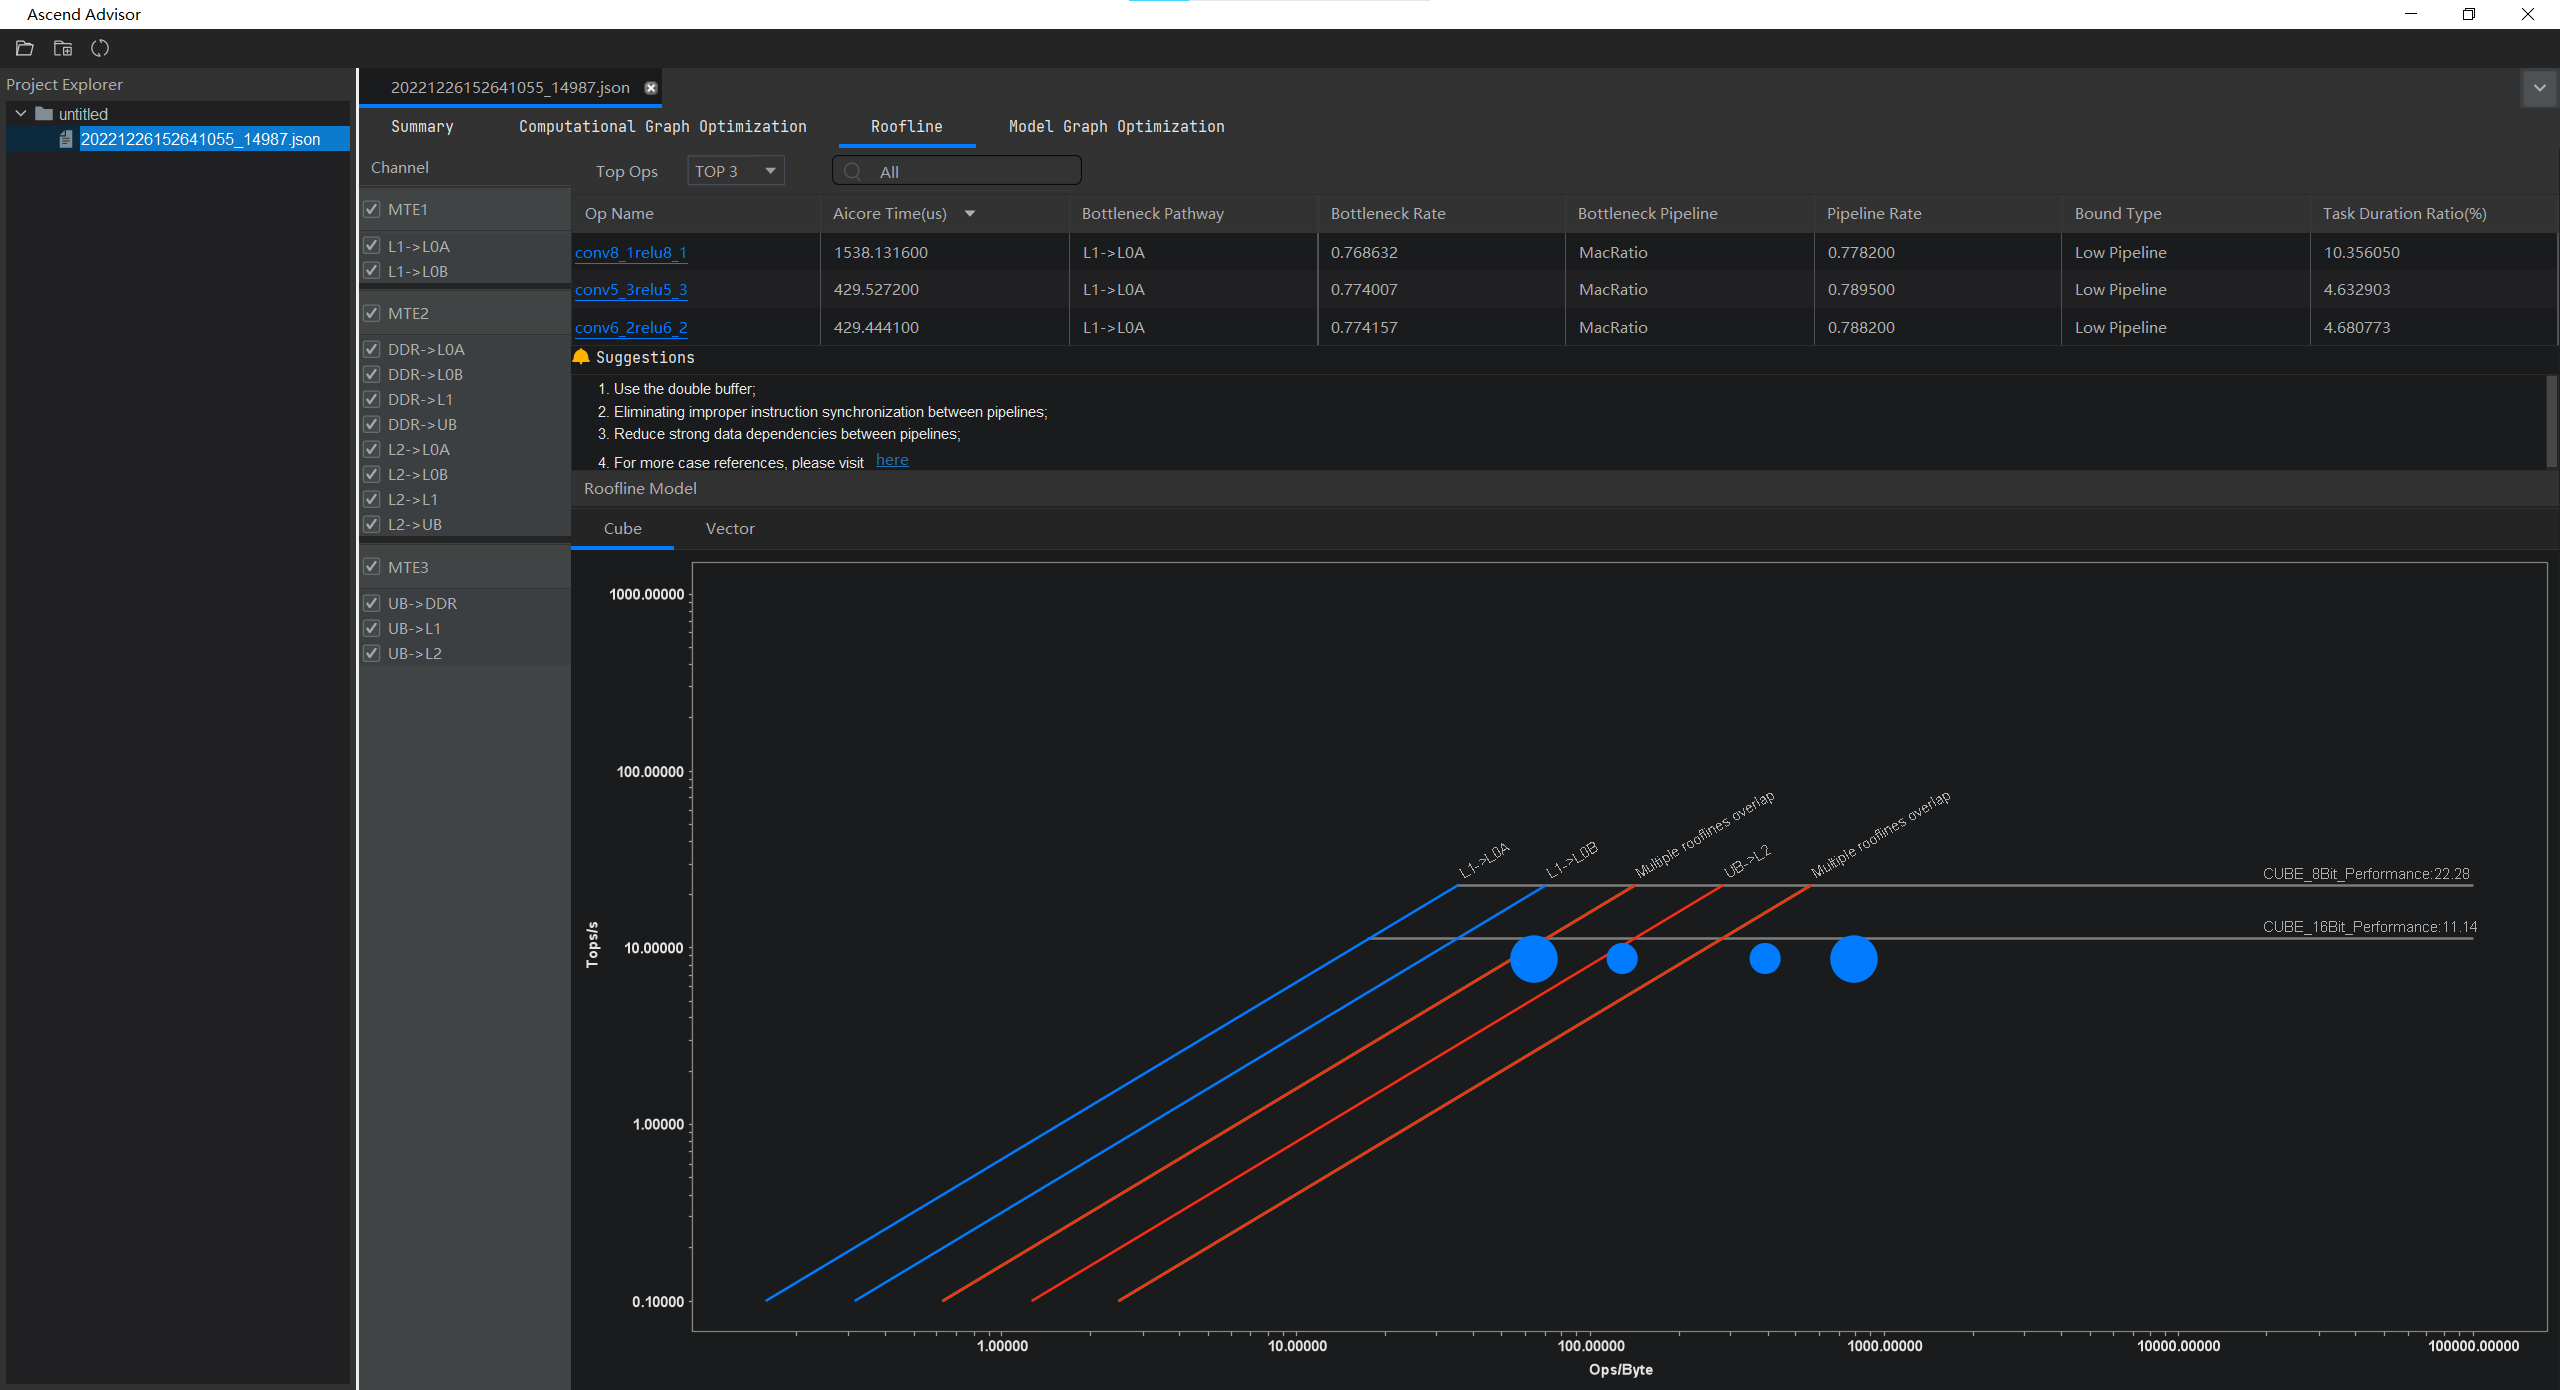Click the Aicore Time sort arrow
The image size is (2560, 1390).
pos(970,214)
